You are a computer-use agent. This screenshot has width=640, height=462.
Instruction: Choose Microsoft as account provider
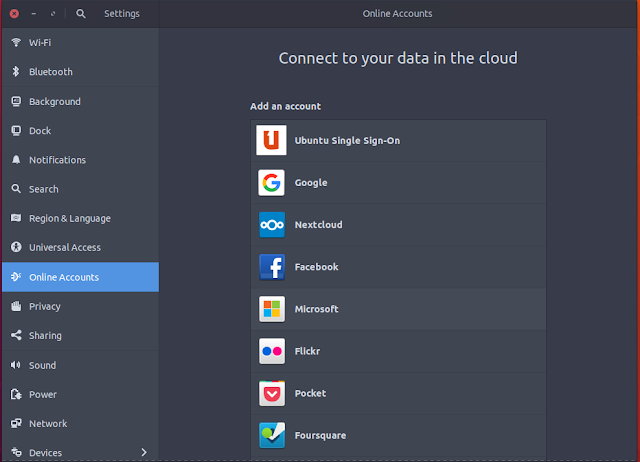(398, 309)
